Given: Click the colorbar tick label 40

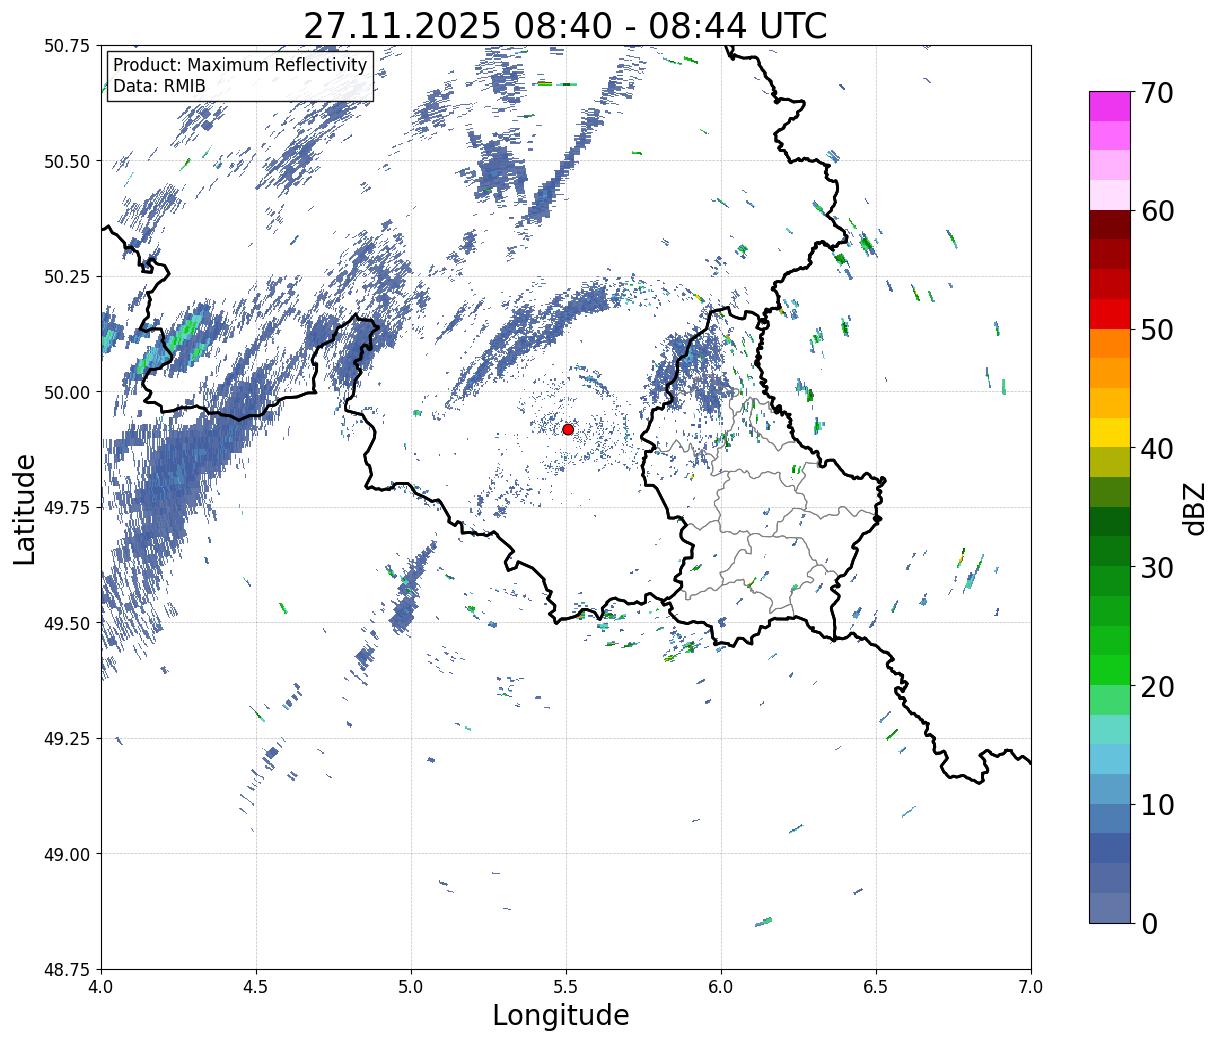Looking at the screenshot, I should click(1158, 448).
